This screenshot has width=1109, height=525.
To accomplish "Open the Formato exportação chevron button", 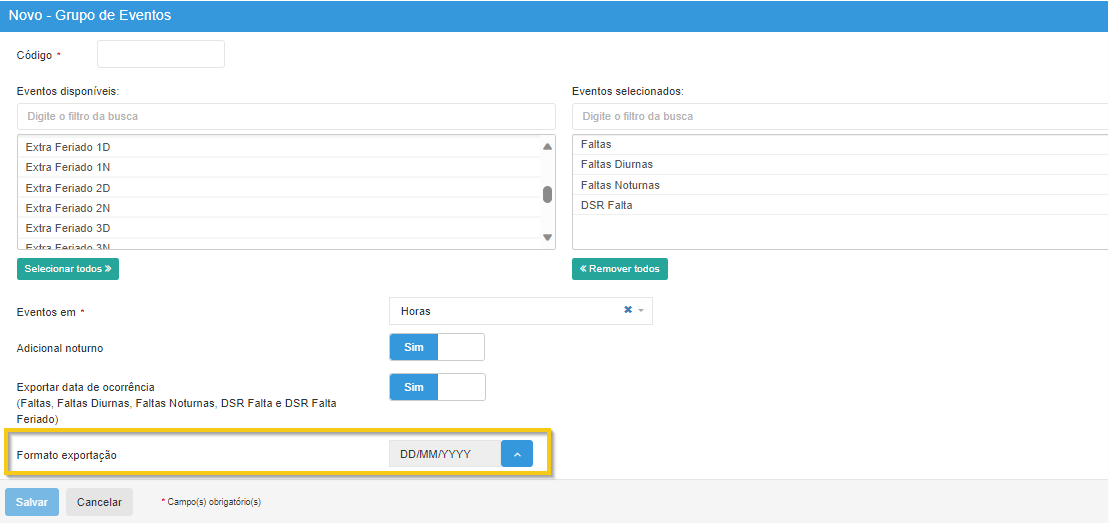I will (x=517, y=454).
